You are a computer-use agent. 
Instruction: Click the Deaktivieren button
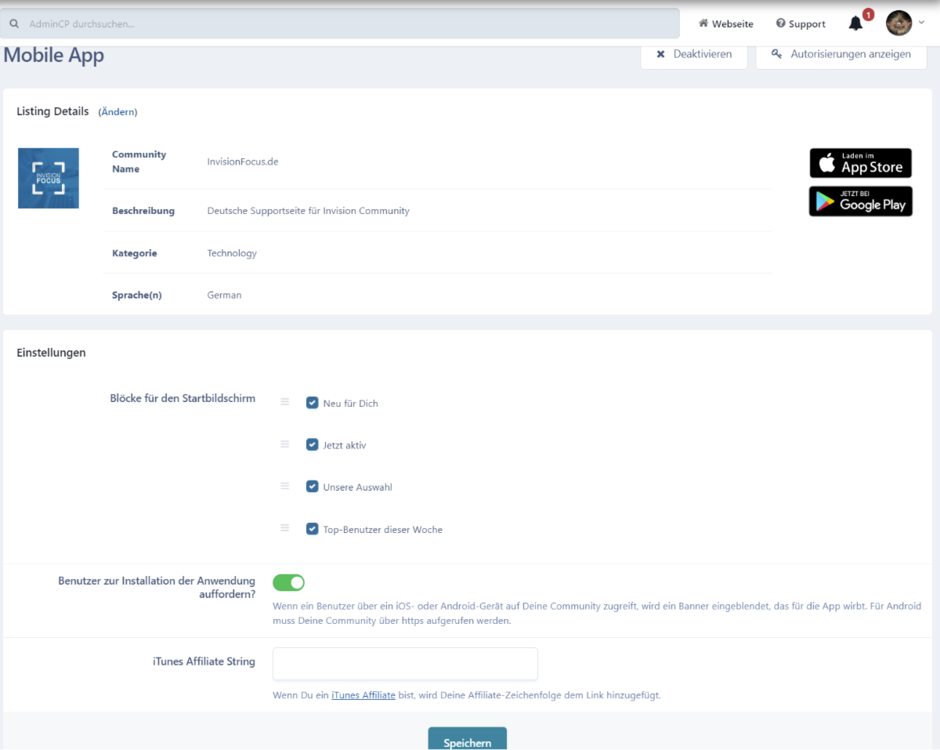point(694,54)
